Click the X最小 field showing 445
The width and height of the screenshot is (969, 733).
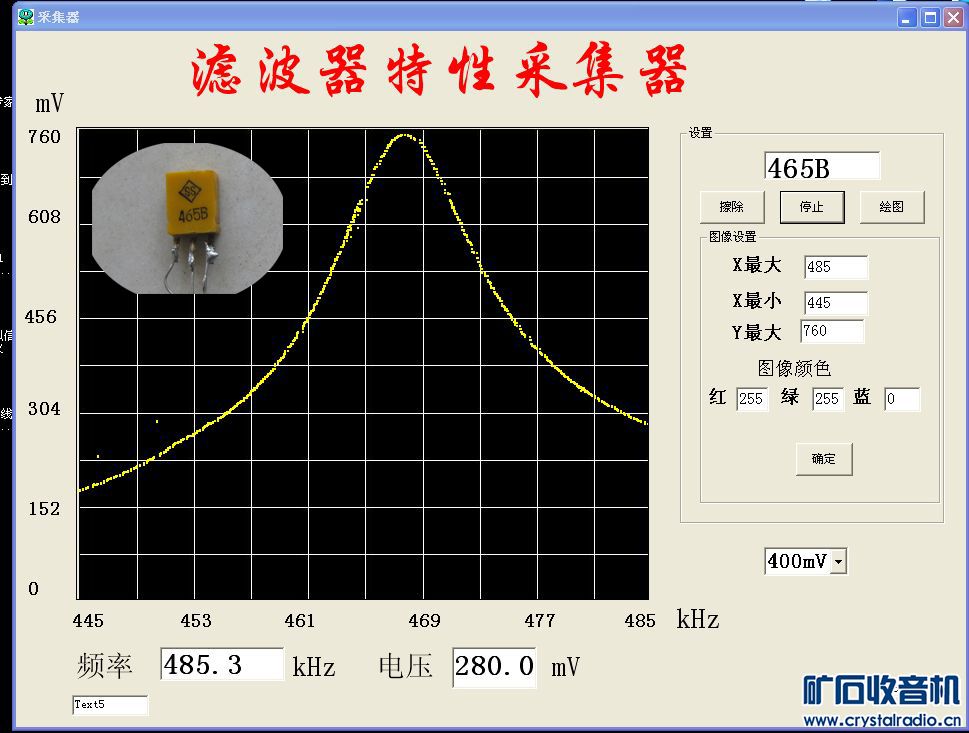pos(836,303)
